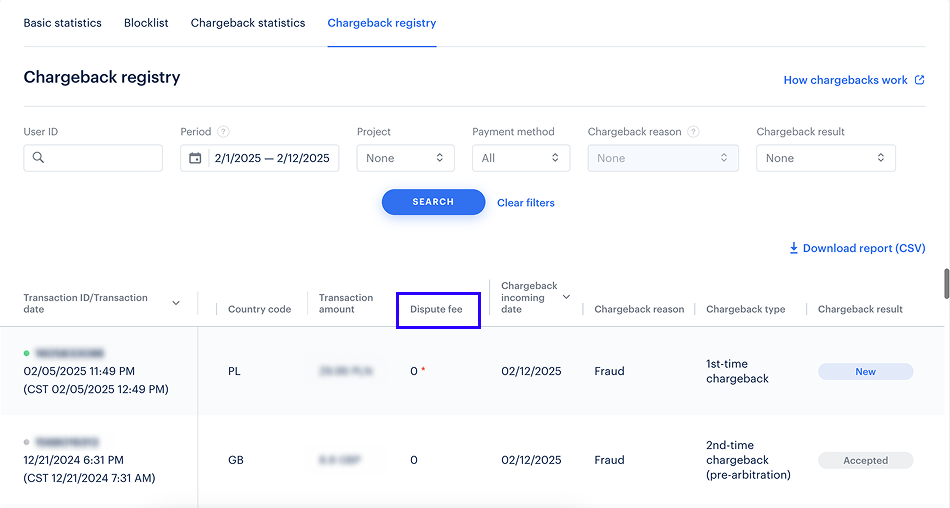Go to the Chargeback statistics tab
Viewport: 950px width, 508px height.
pos(248,23)
